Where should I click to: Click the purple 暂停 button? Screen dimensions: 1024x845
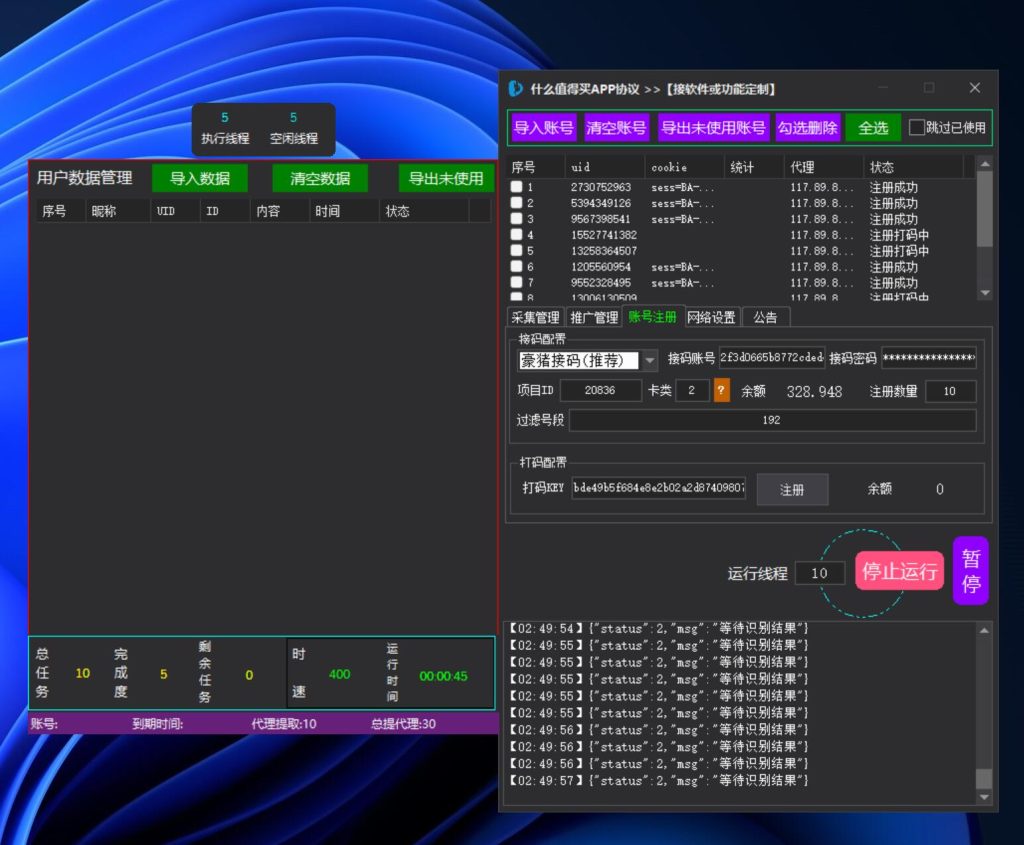point(970,571)
